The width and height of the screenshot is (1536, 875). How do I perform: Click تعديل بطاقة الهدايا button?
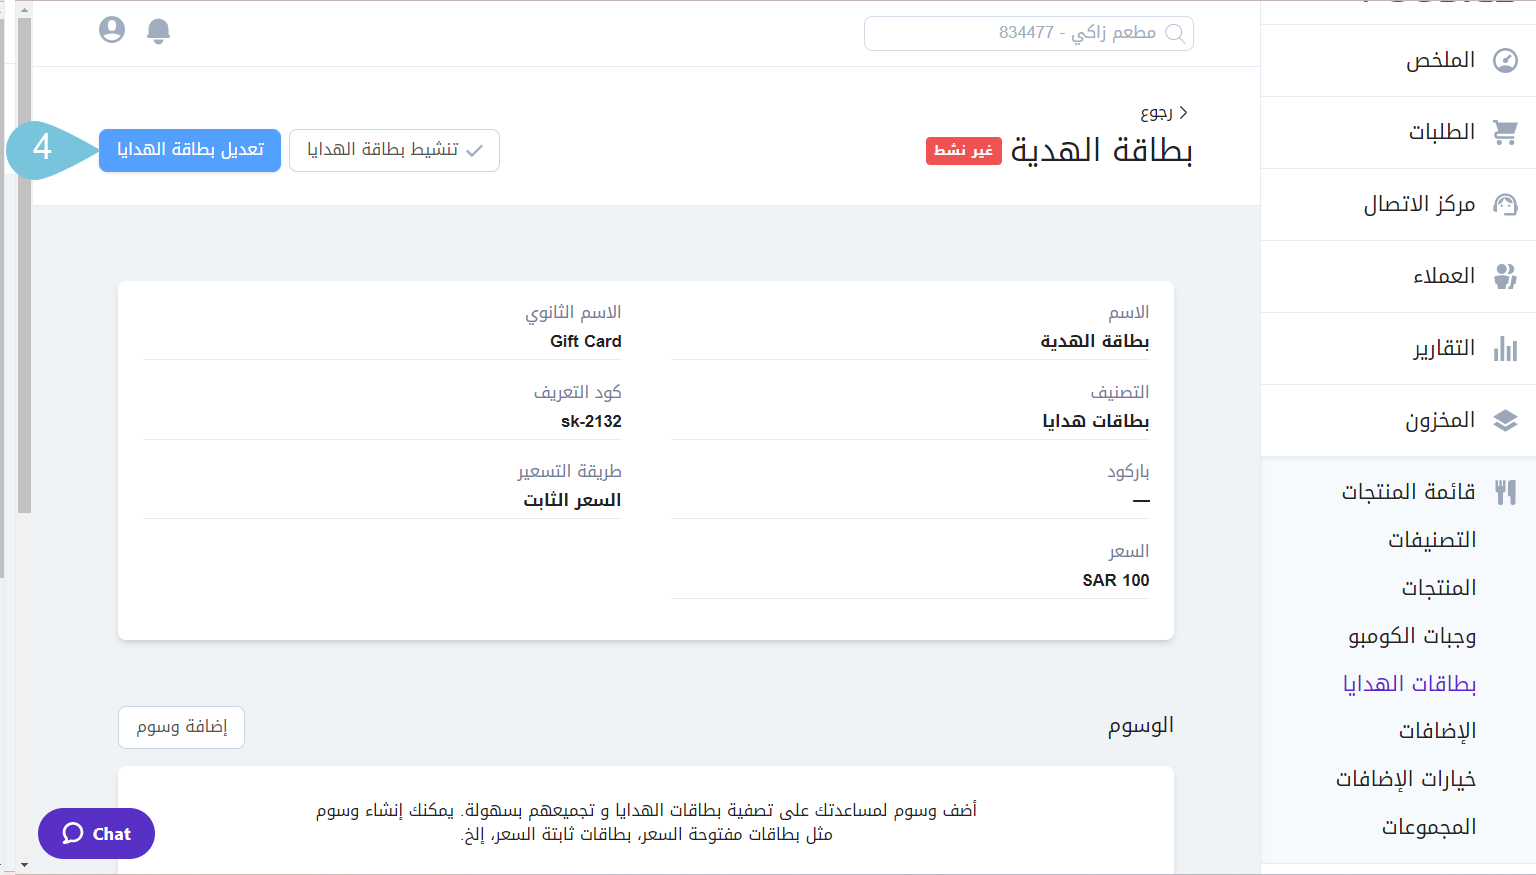pyautogui.click(x=190, y=150)
